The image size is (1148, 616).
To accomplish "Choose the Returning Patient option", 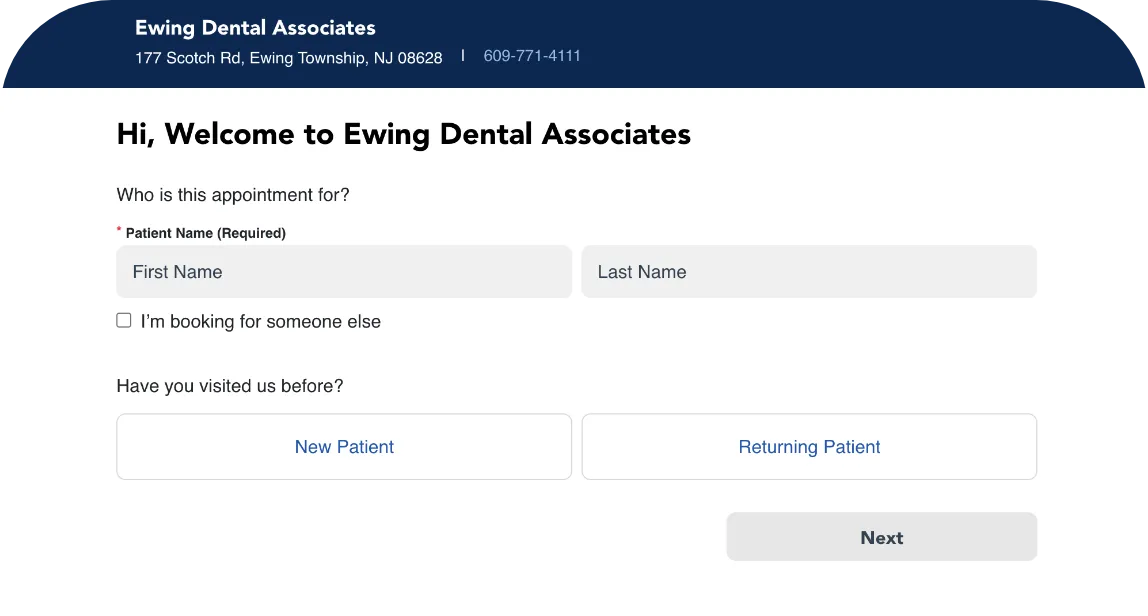I will 809,447.
